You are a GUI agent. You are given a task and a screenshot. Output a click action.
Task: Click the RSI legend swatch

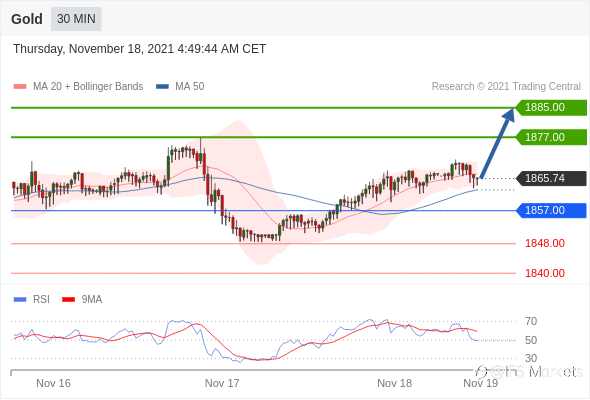click(x=20, y=300)
